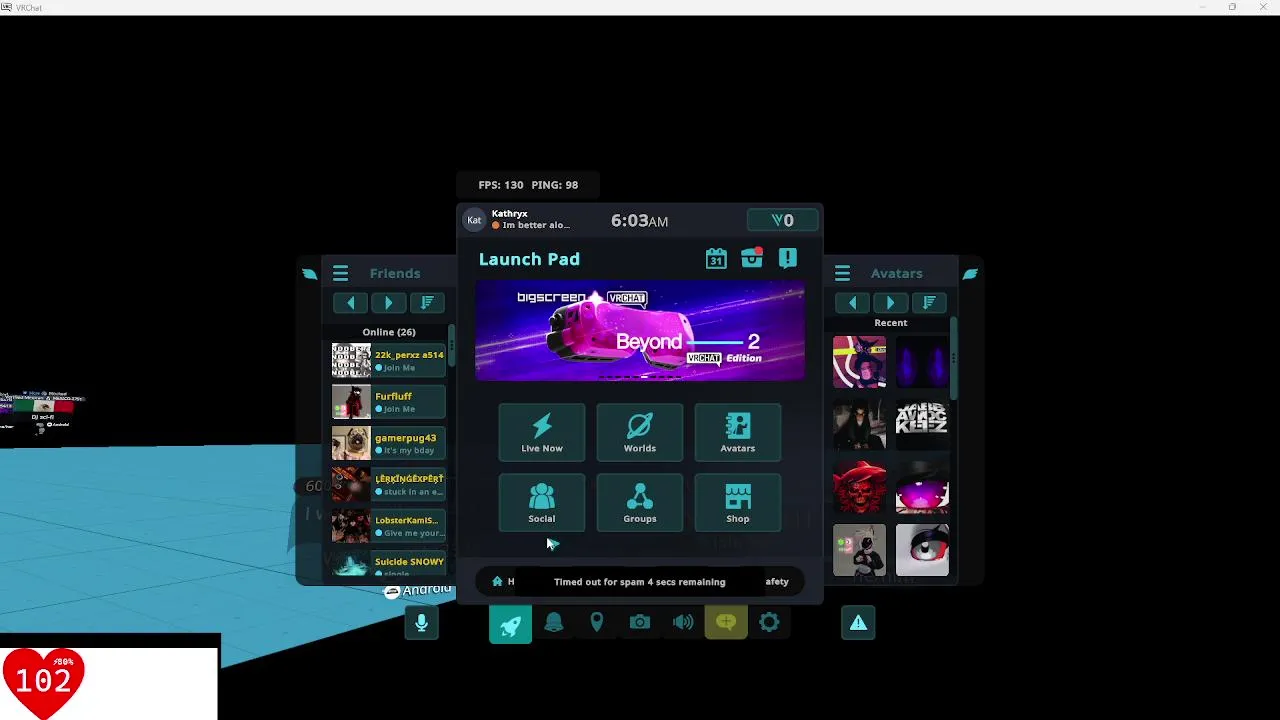The height and width of the screenshot is (720, 1280).
Task: Go to previous page in Friends panel
Action: [350, 303]
